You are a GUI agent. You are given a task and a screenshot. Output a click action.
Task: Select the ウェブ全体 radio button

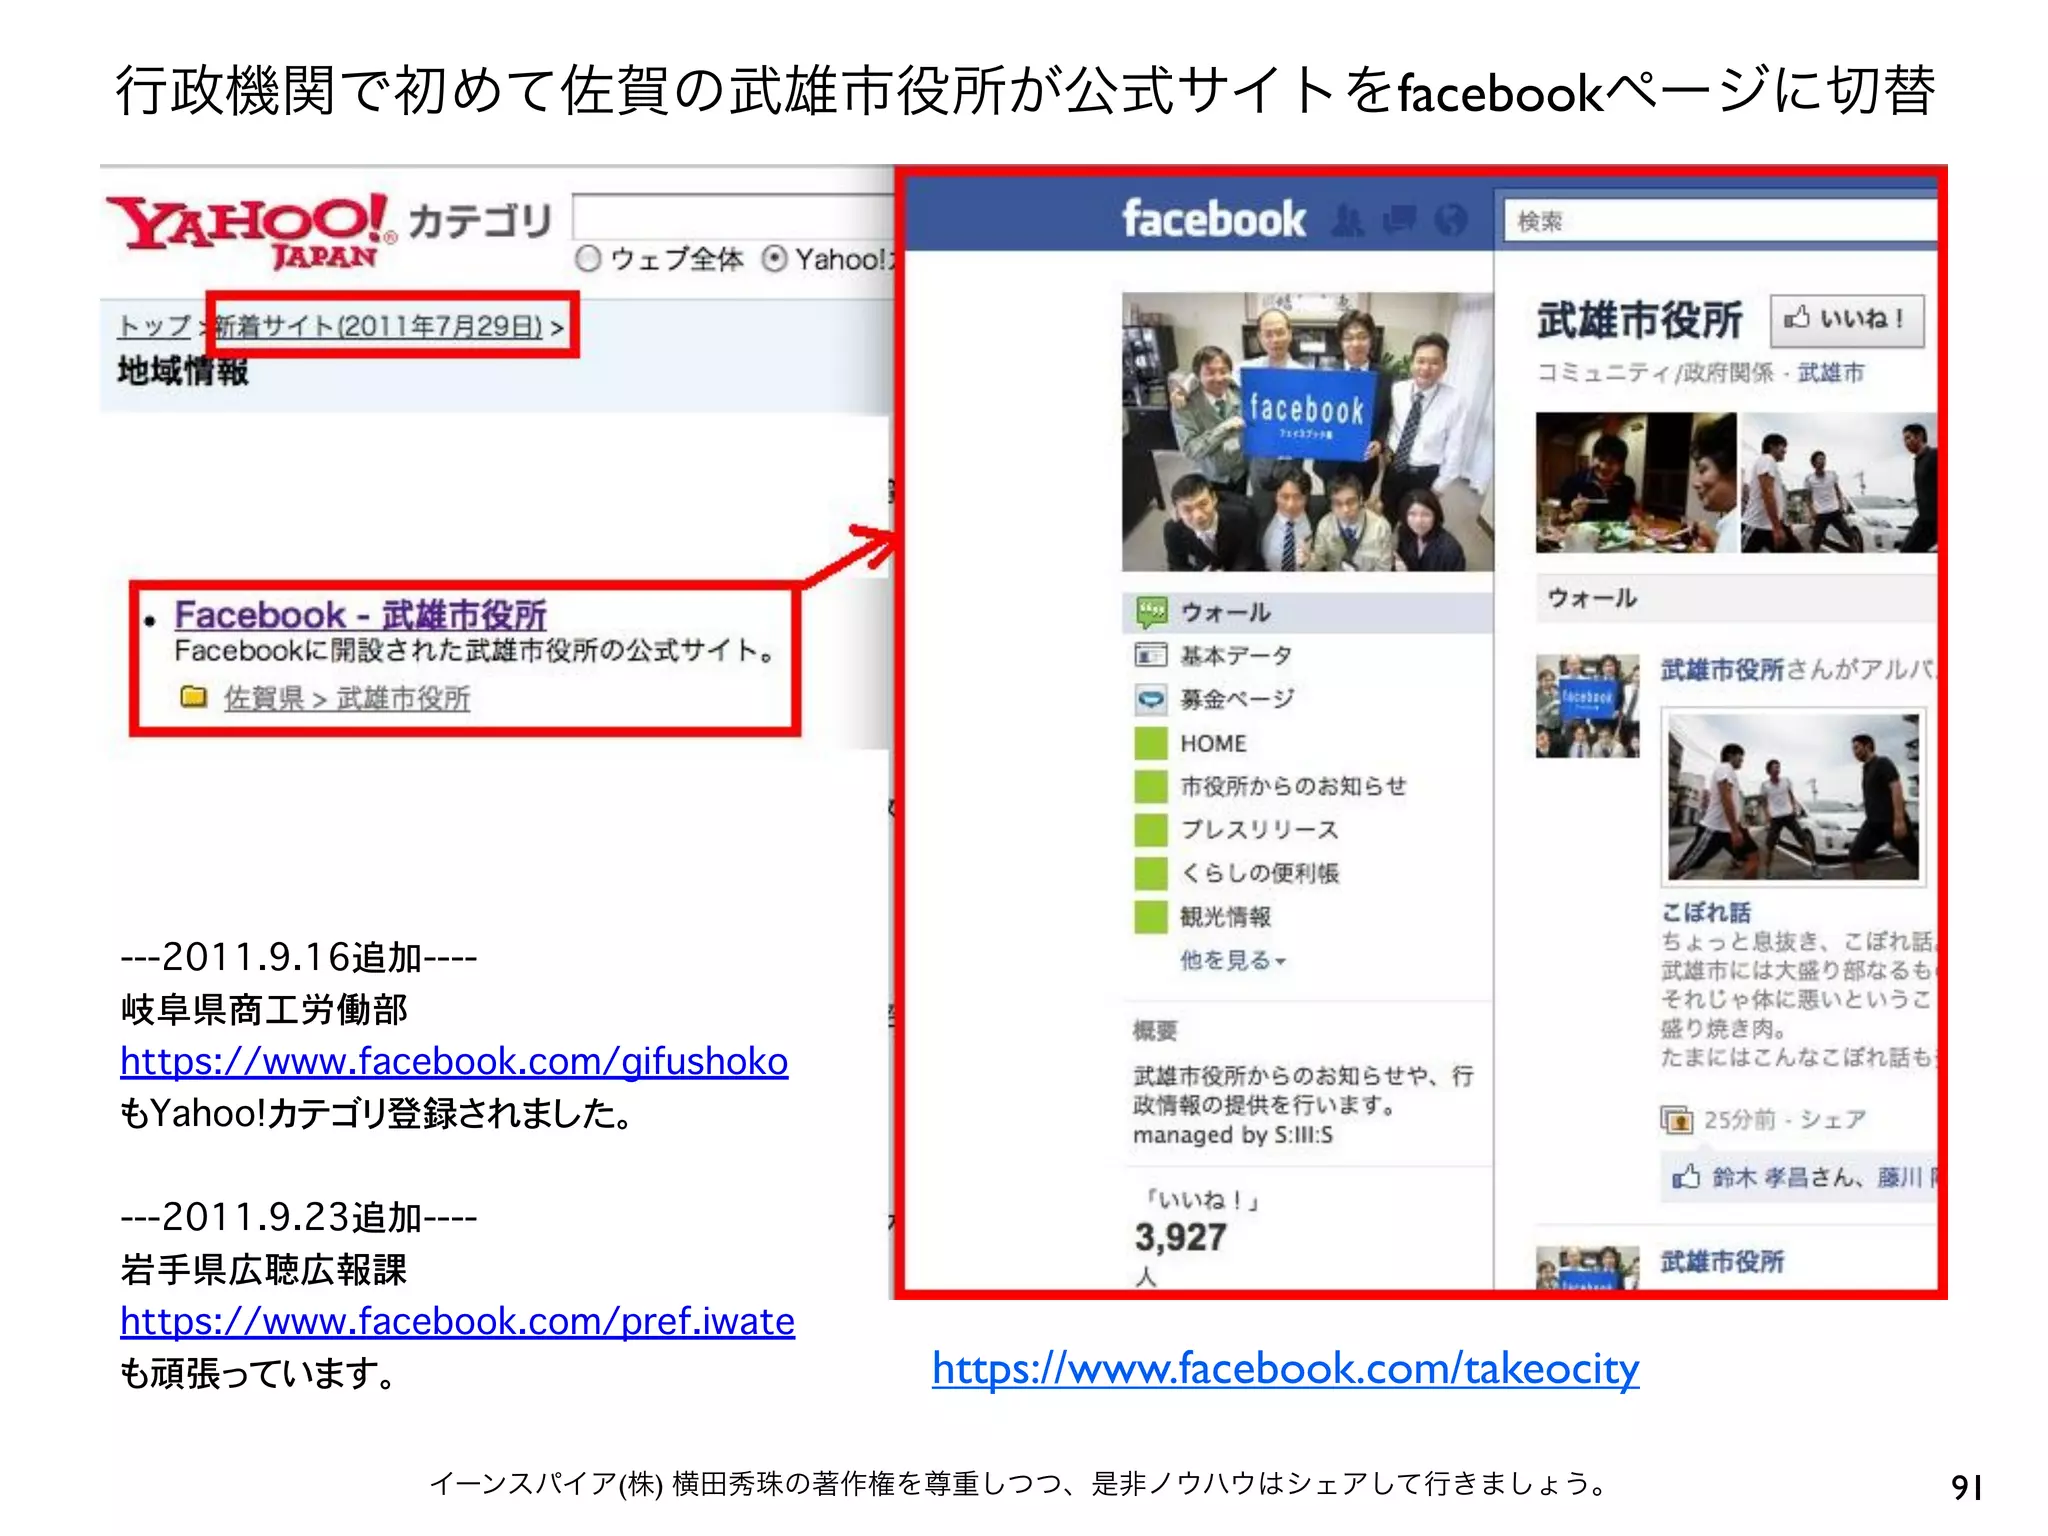[588, 259]
